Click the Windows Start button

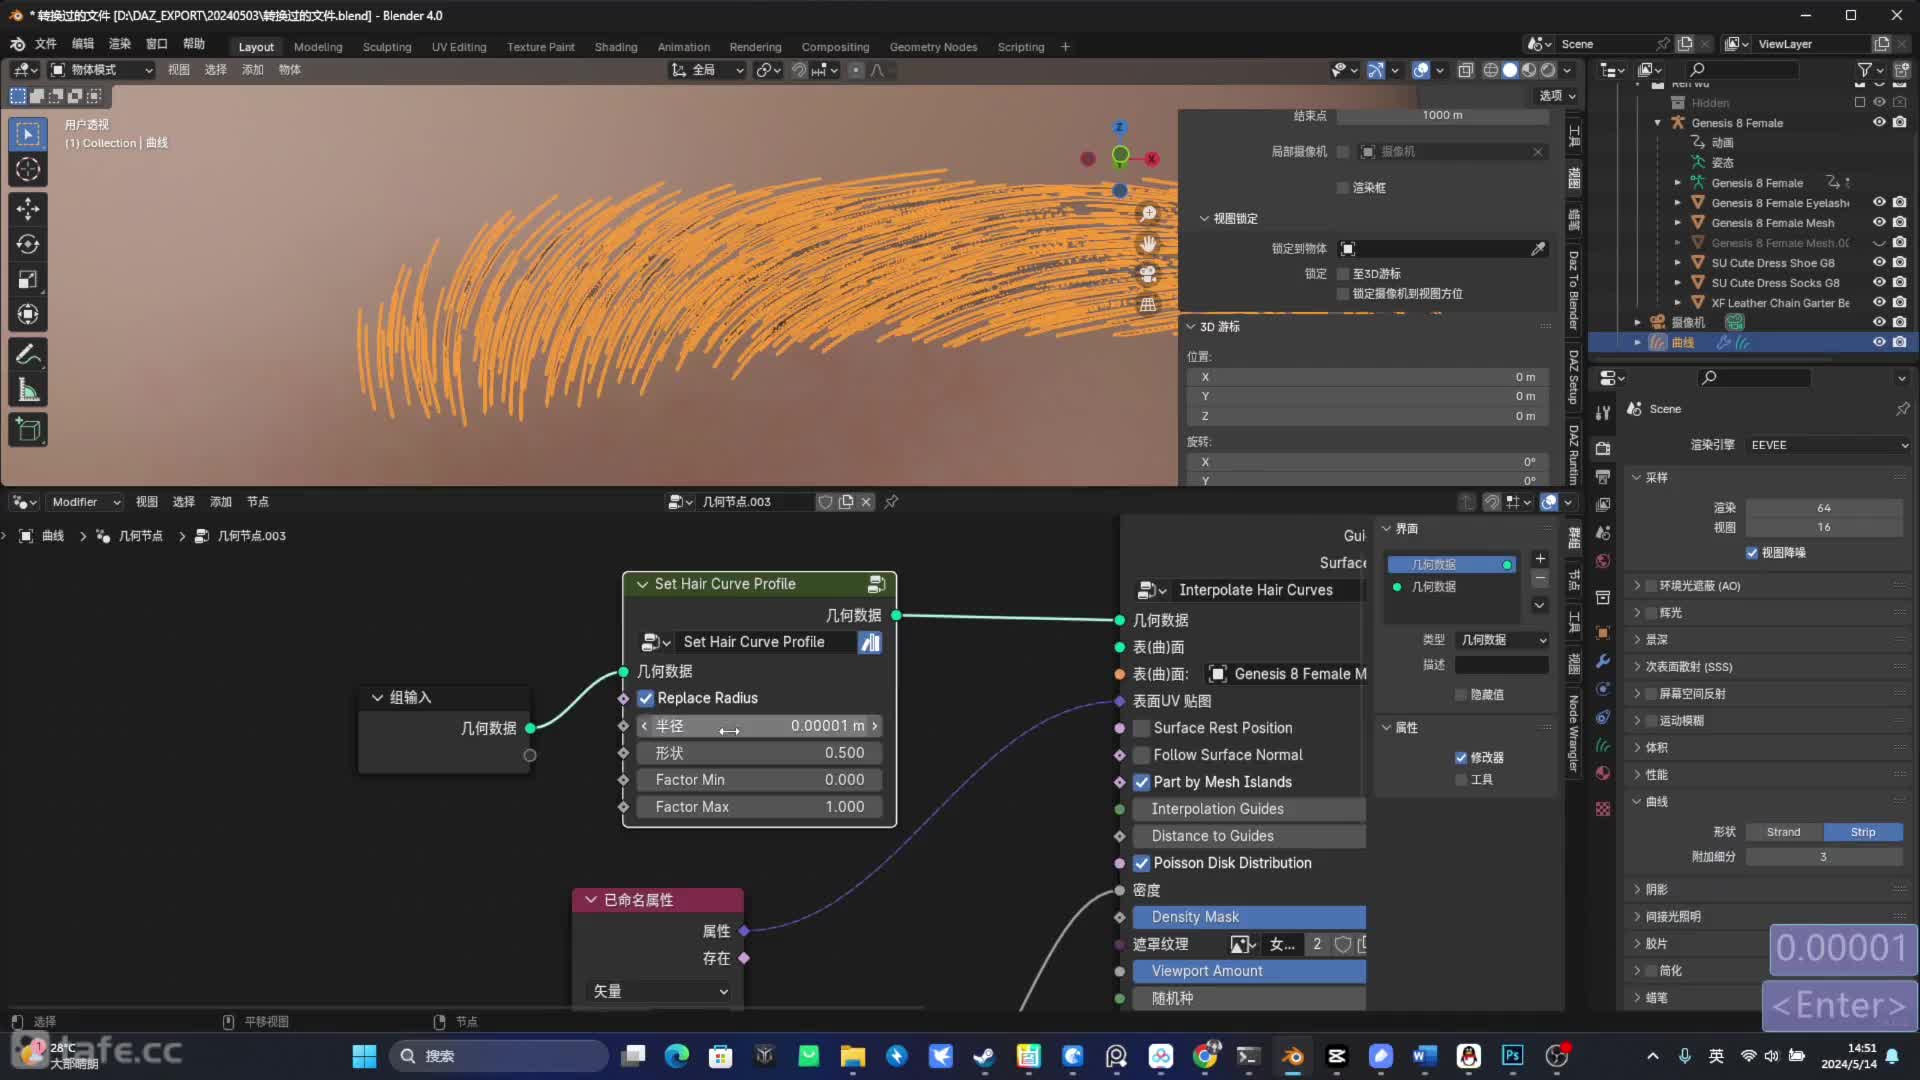[x=364, y=1056]
